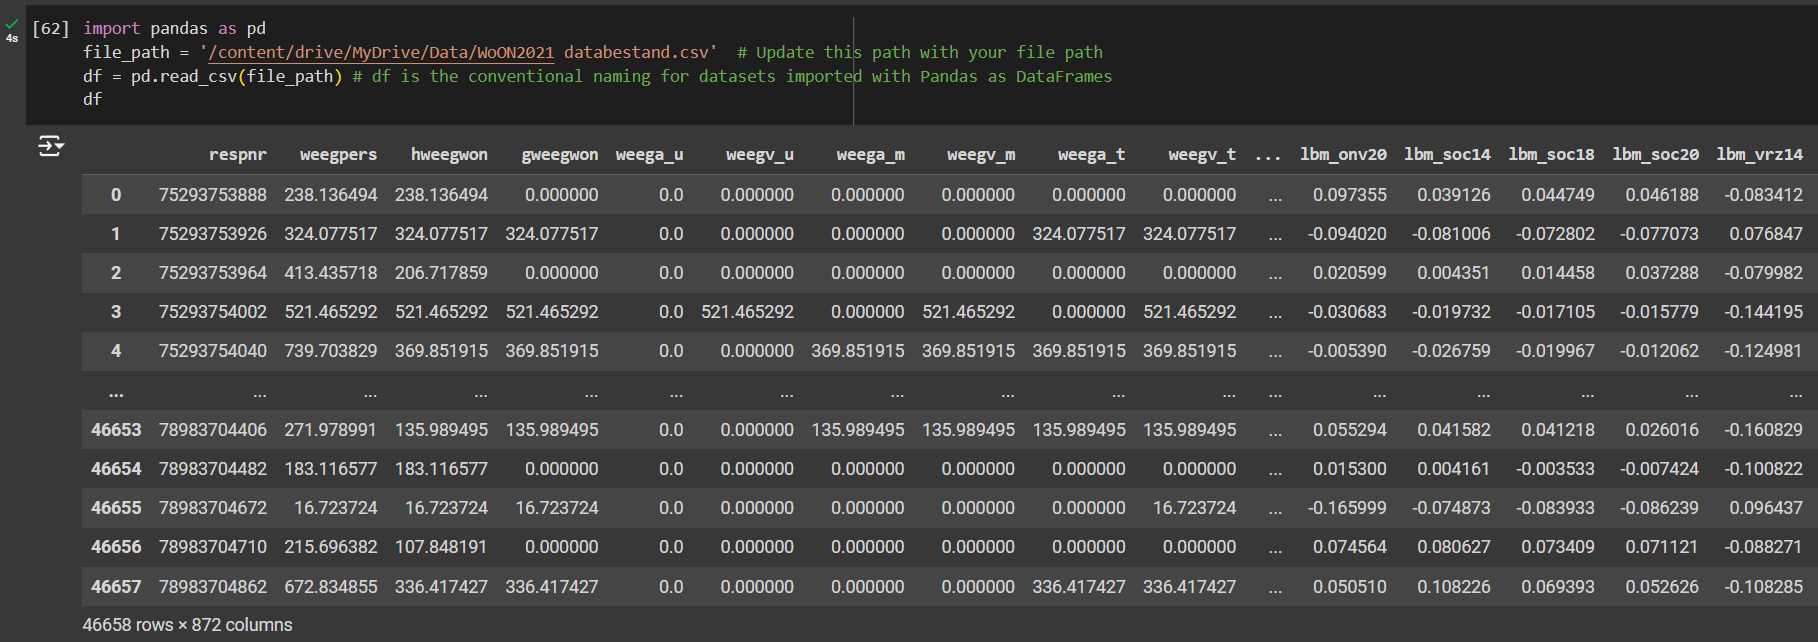Click the truncated columns ellipsis in header
The width and height of the screenshot is (1818, 642).
pyautogui.click(x=1268, y=155)
